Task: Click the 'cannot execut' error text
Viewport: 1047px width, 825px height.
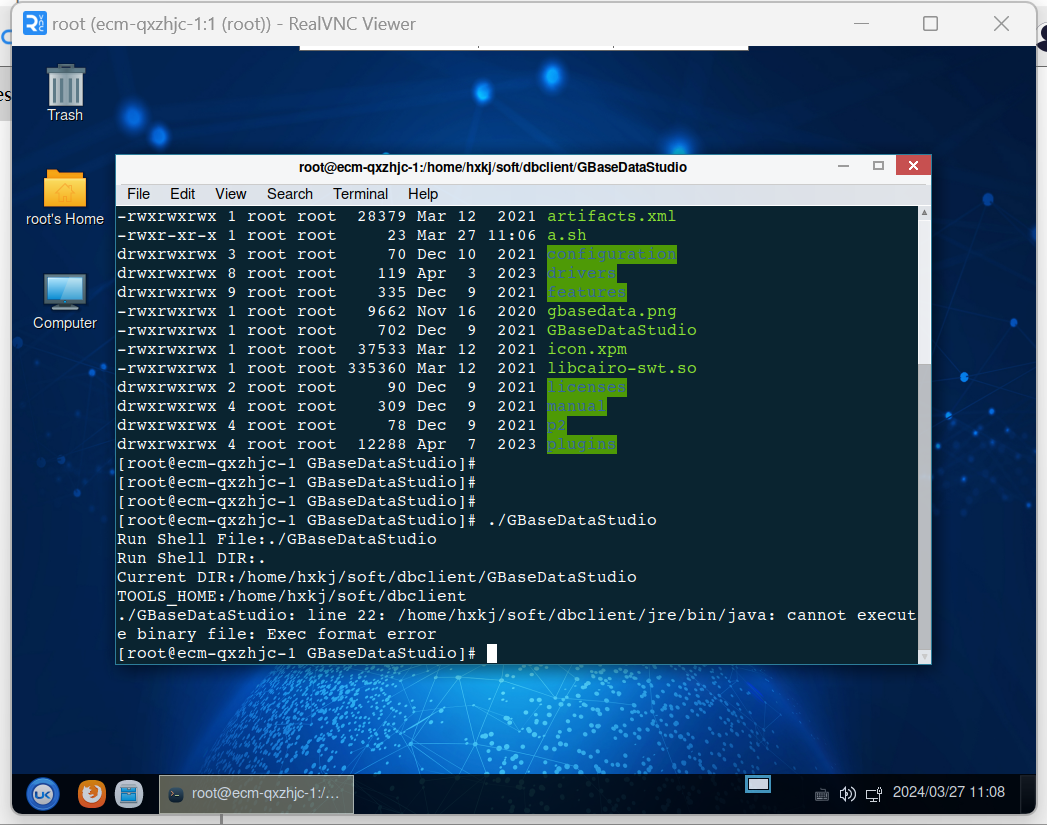Action: click(851, 615)
